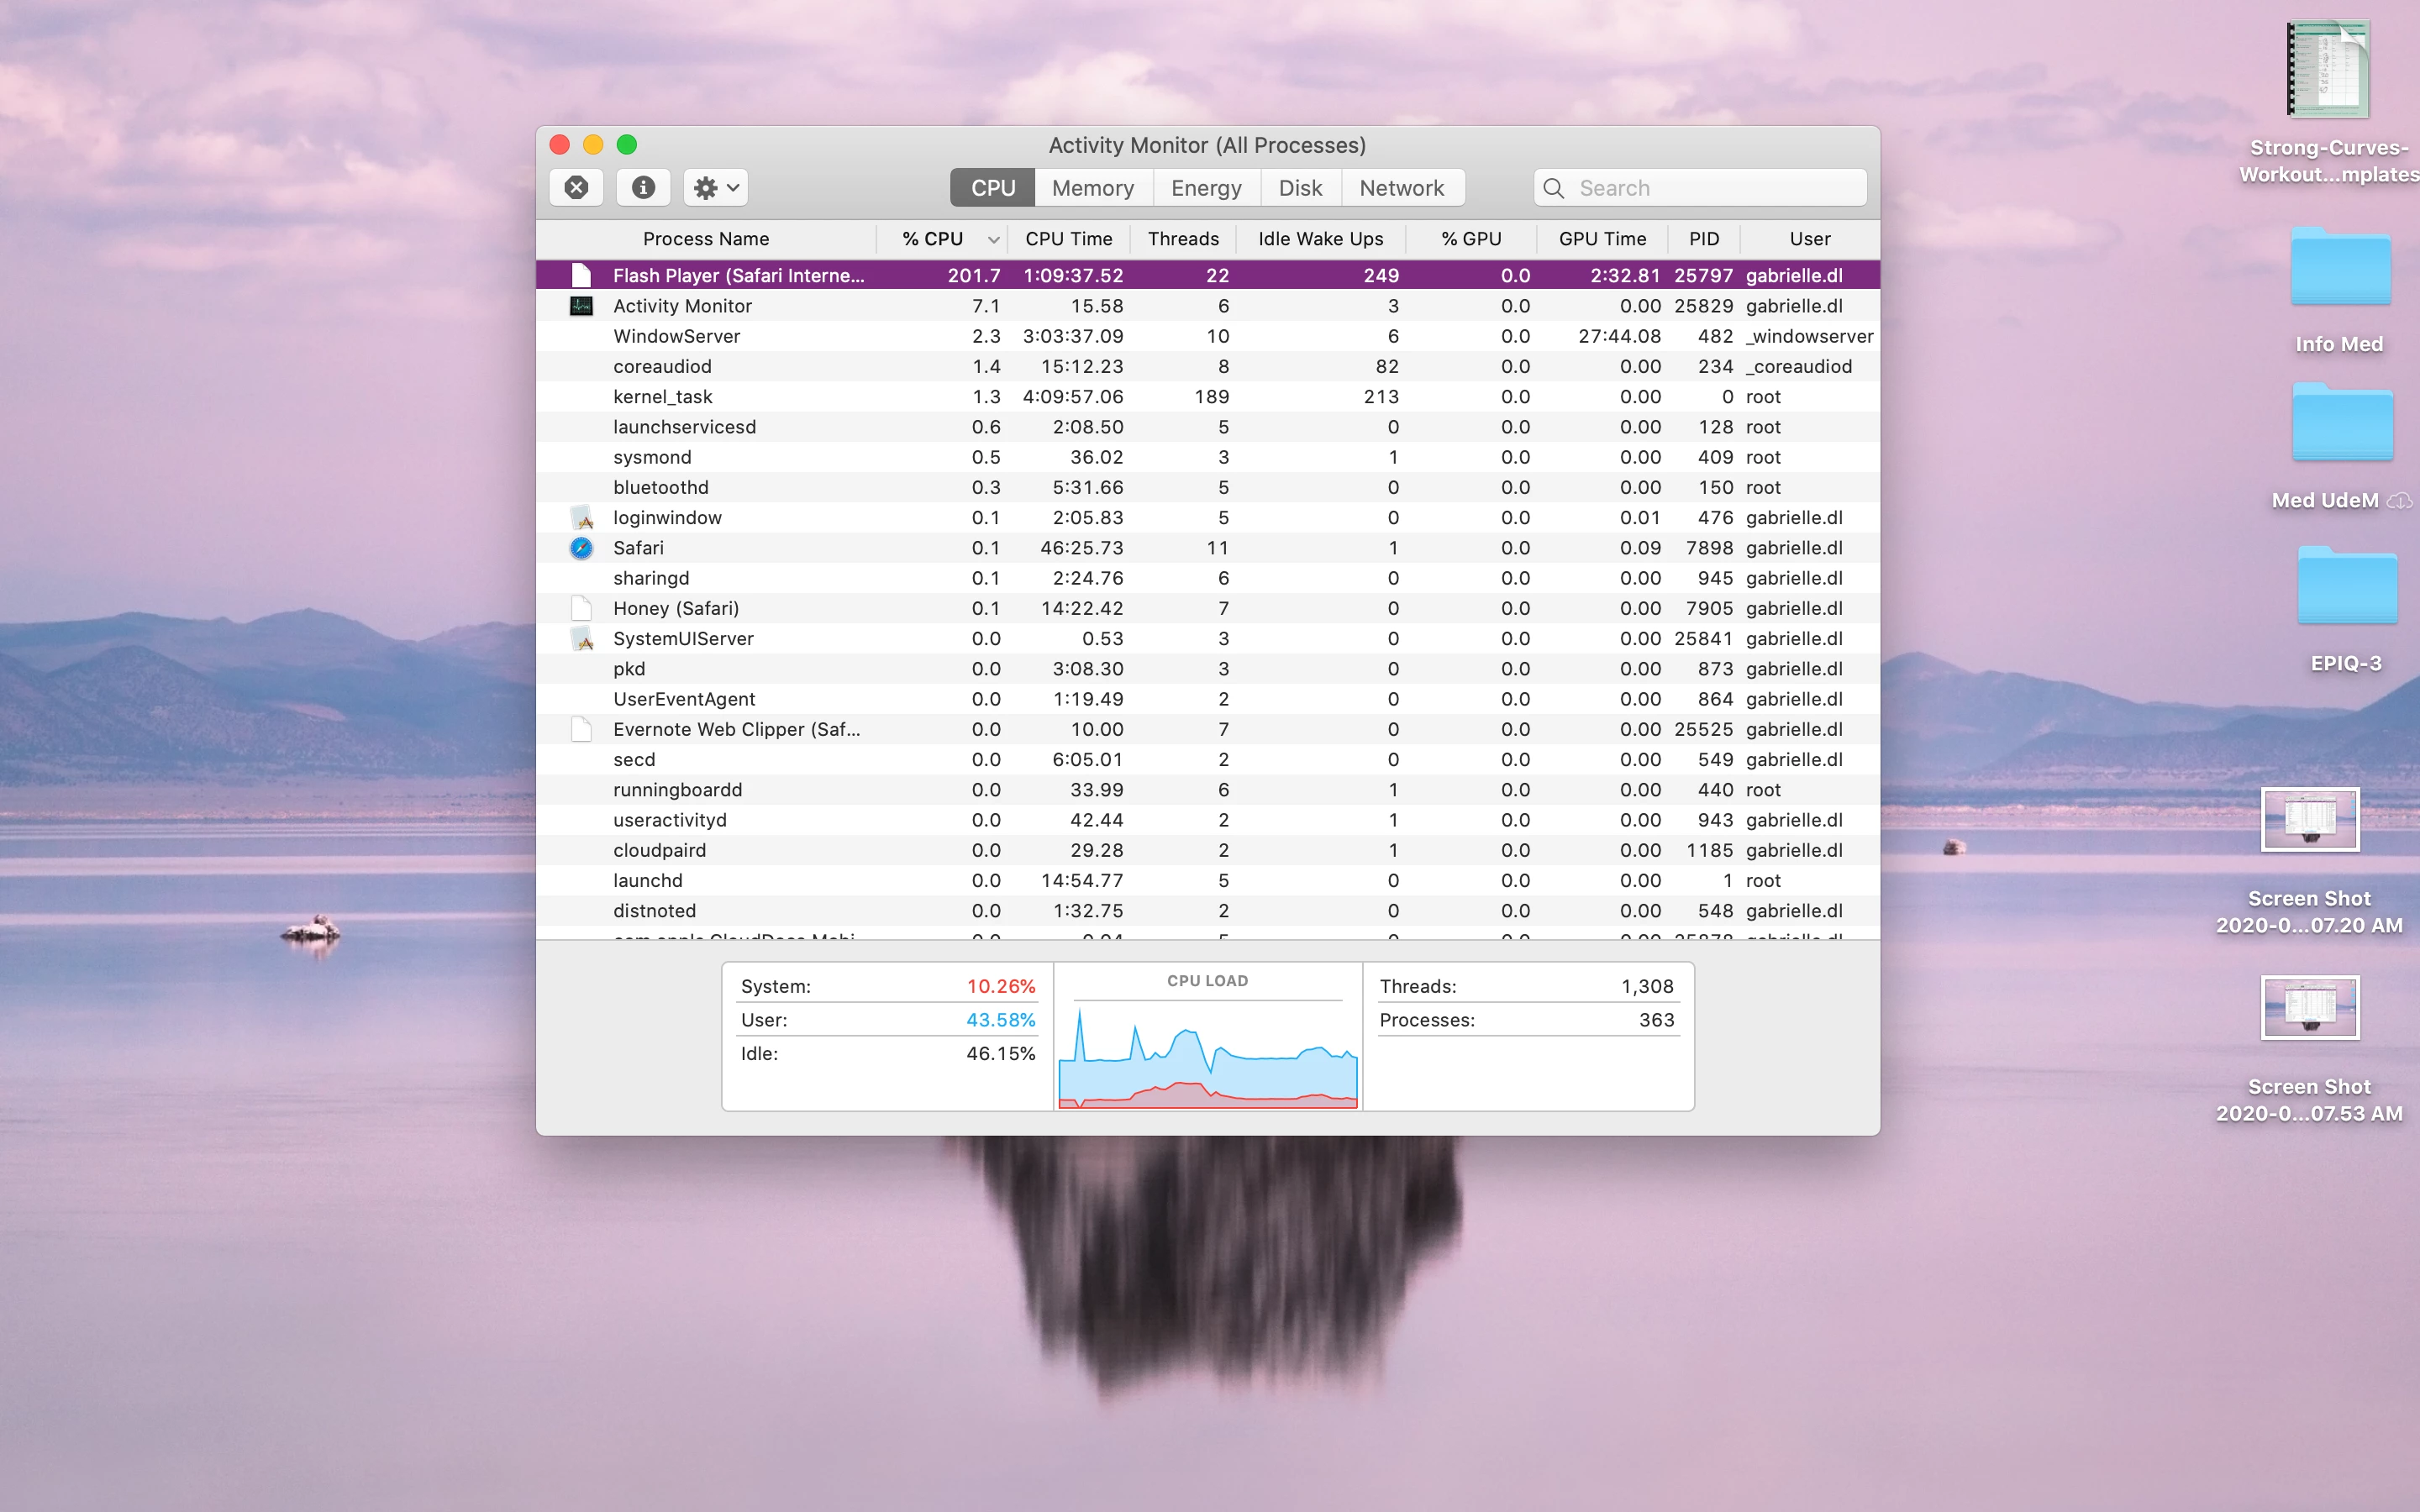Sort by Process Name column header
Screen dimensions: 2420x1512
pyautogui.click(x=706, y=239)
